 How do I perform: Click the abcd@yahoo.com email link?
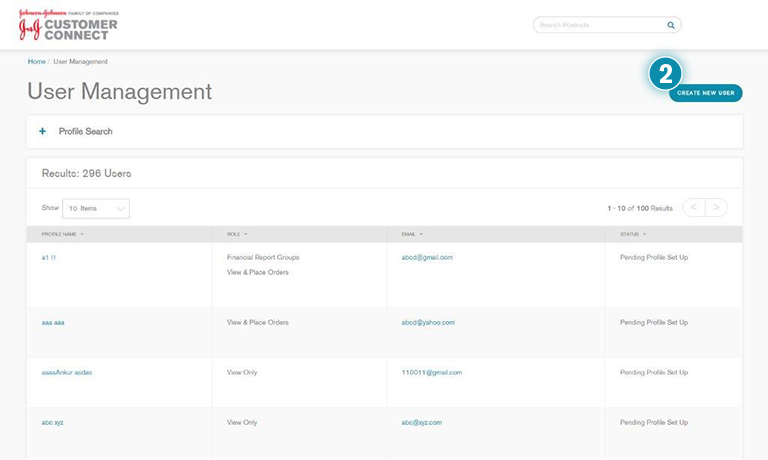point(428,322)
